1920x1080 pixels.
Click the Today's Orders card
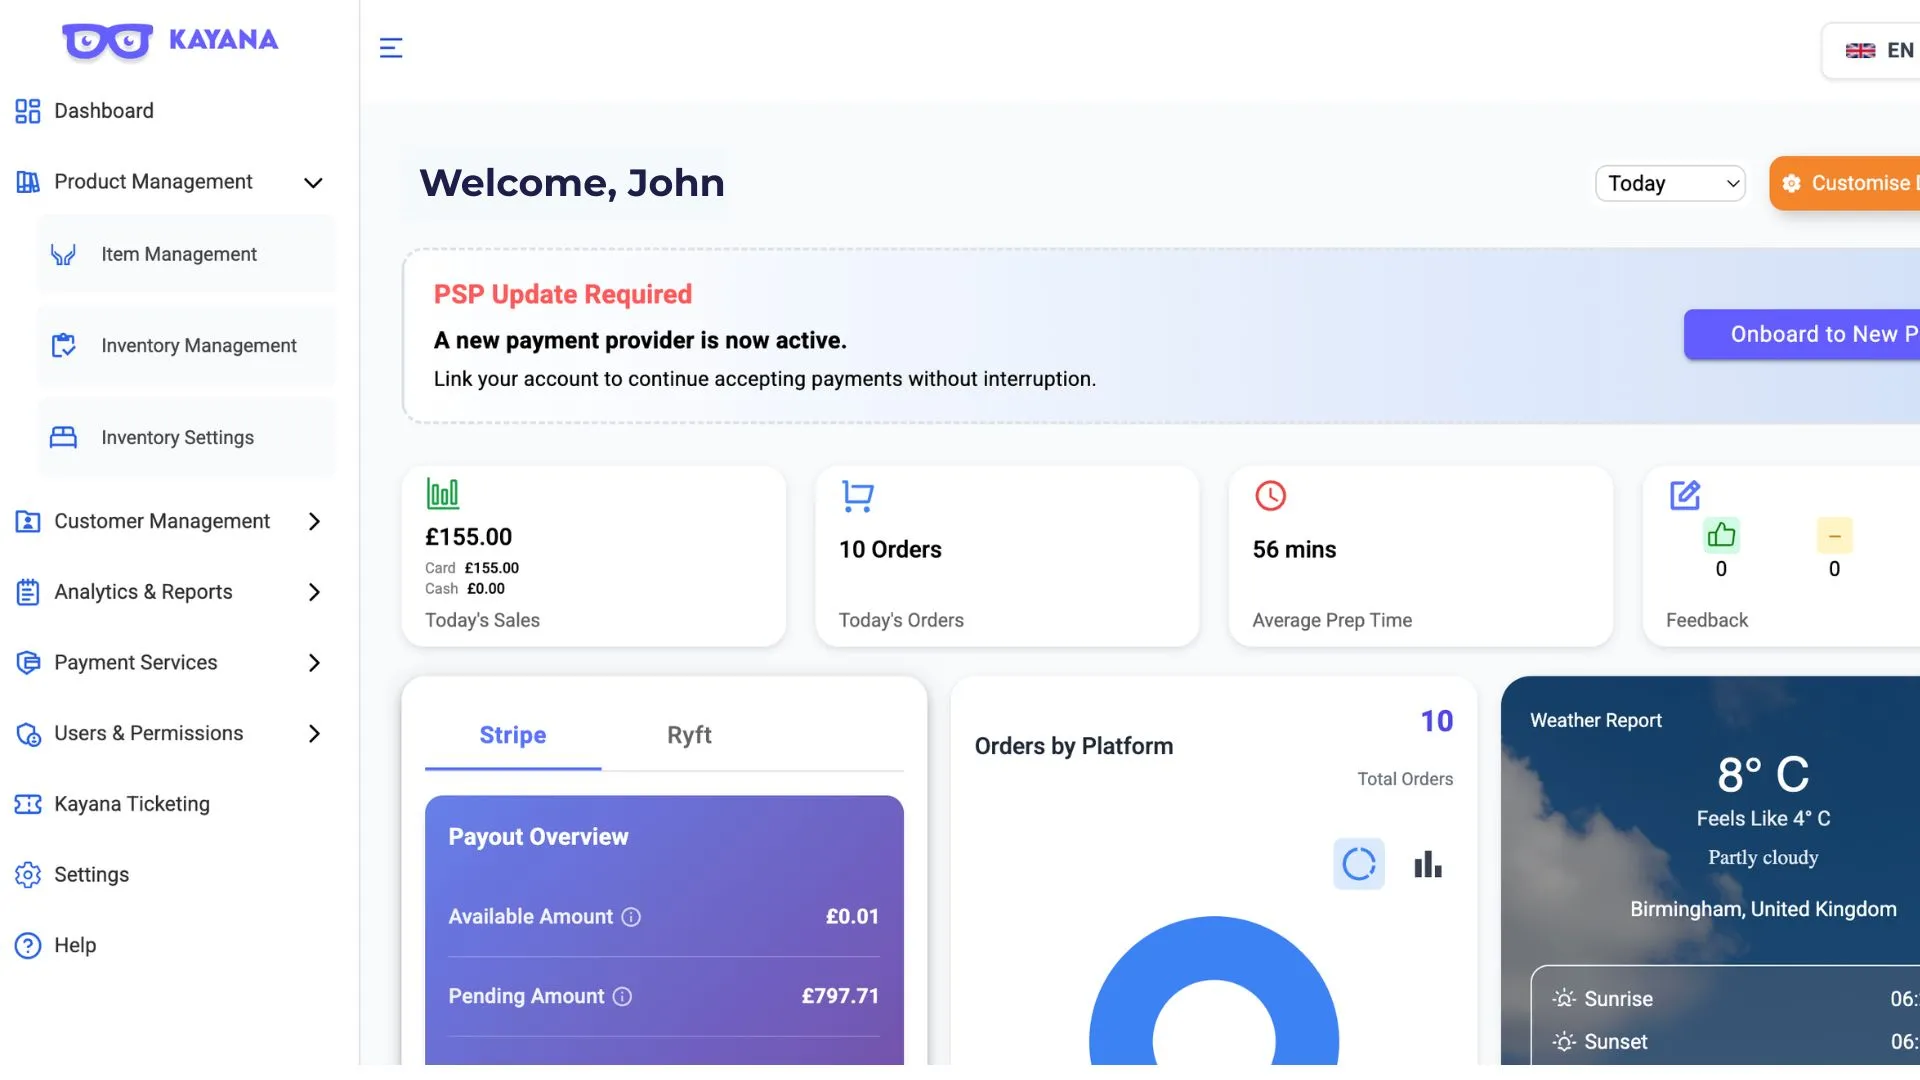pyautogui.click(x=1007, y=556)
